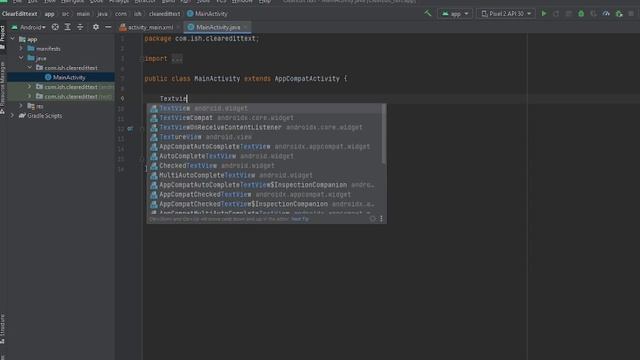Hide the Project panel with minus icon
640x360 pixels.
108,27
